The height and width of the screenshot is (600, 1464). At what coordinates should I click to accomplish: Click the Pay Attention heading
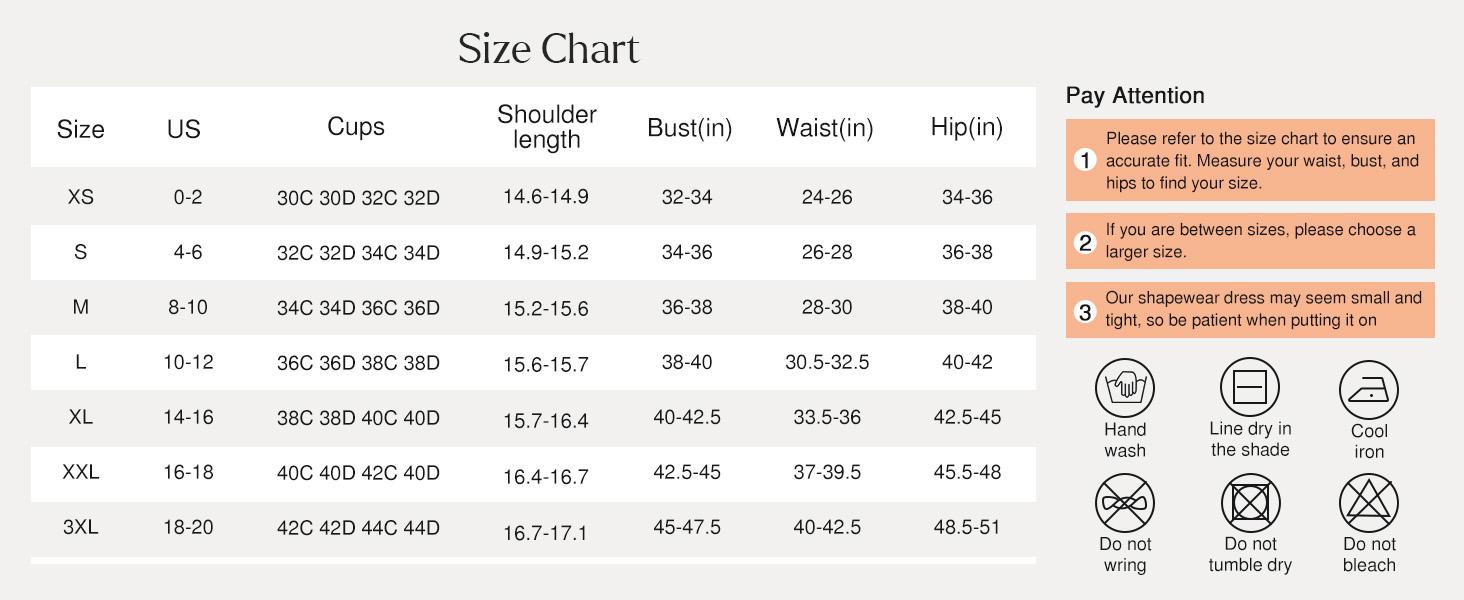click(1135, 96)
